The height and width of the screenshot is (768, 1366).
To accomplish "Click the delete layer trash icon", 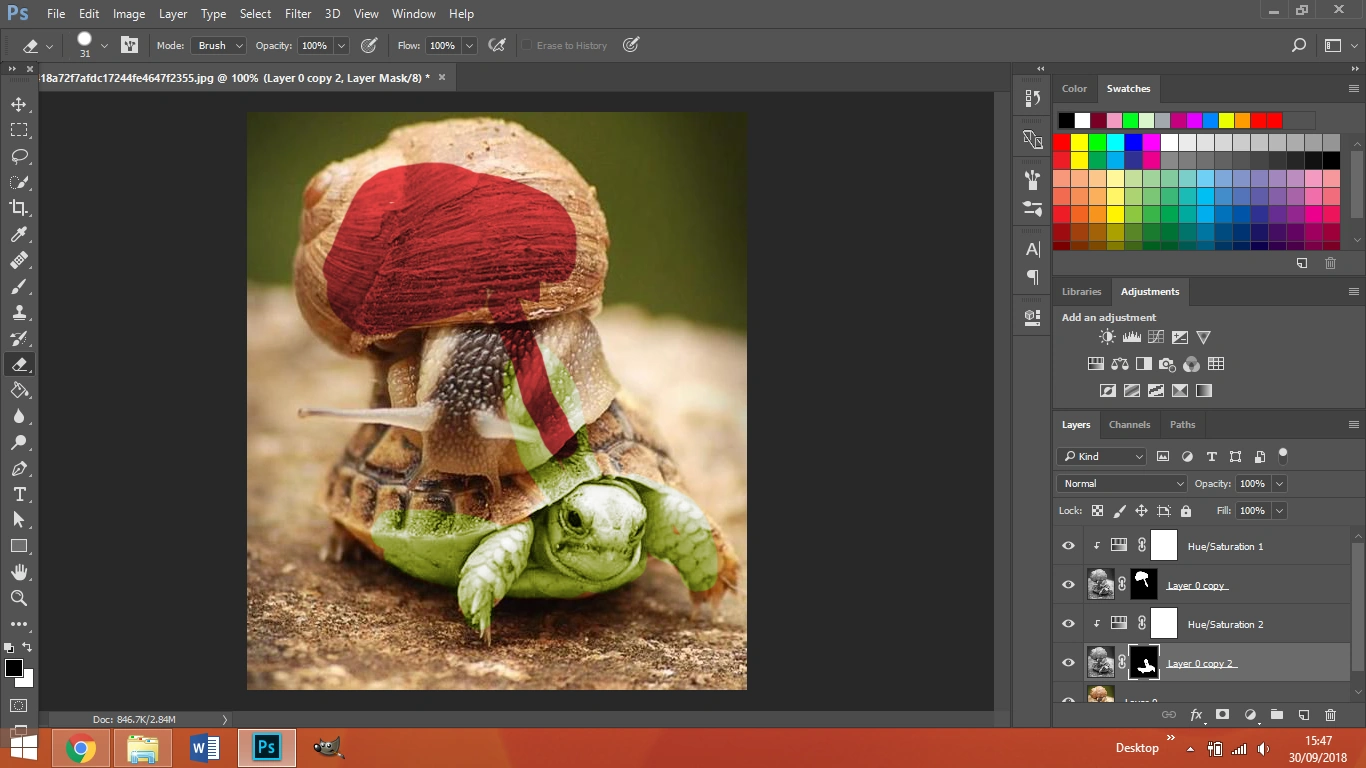I will pyautogui.click(x=1330, y=715).
